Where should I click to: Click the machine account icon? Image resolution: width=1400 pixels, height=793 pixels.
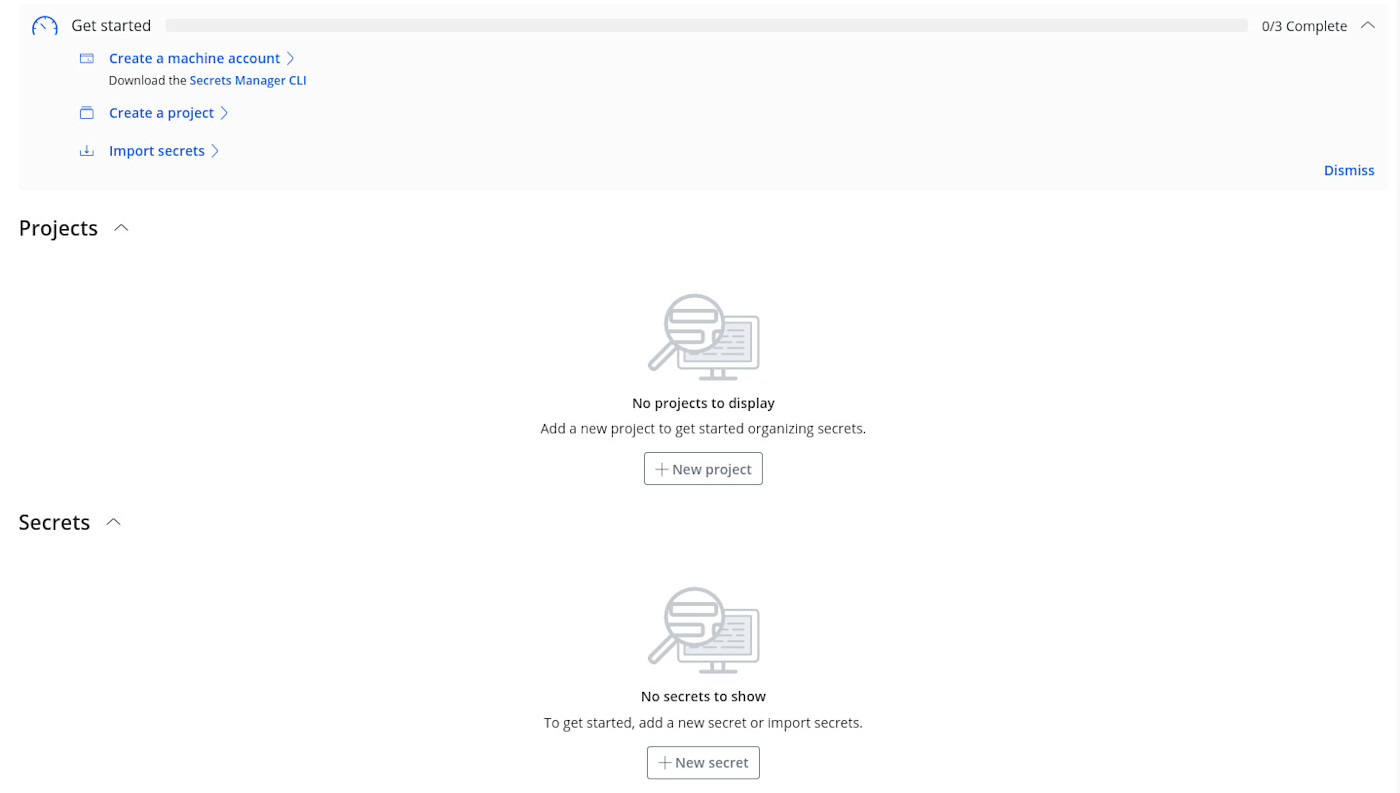87,58
